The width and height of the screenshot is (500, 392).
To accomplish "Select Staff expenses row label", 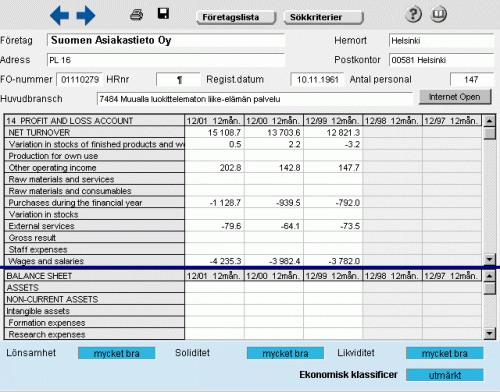I will tap(94, 249).
